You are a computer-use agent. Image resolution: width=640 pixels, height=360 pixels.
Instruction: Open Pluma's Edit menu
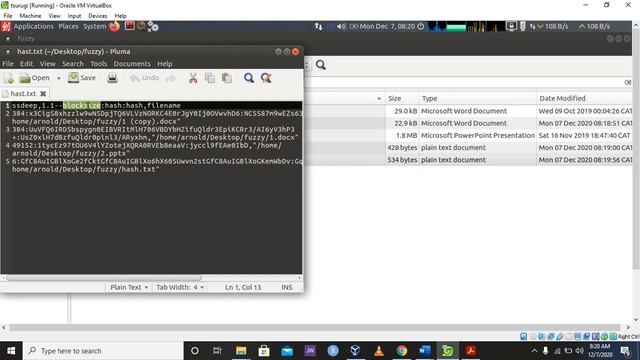pos(27,64)
